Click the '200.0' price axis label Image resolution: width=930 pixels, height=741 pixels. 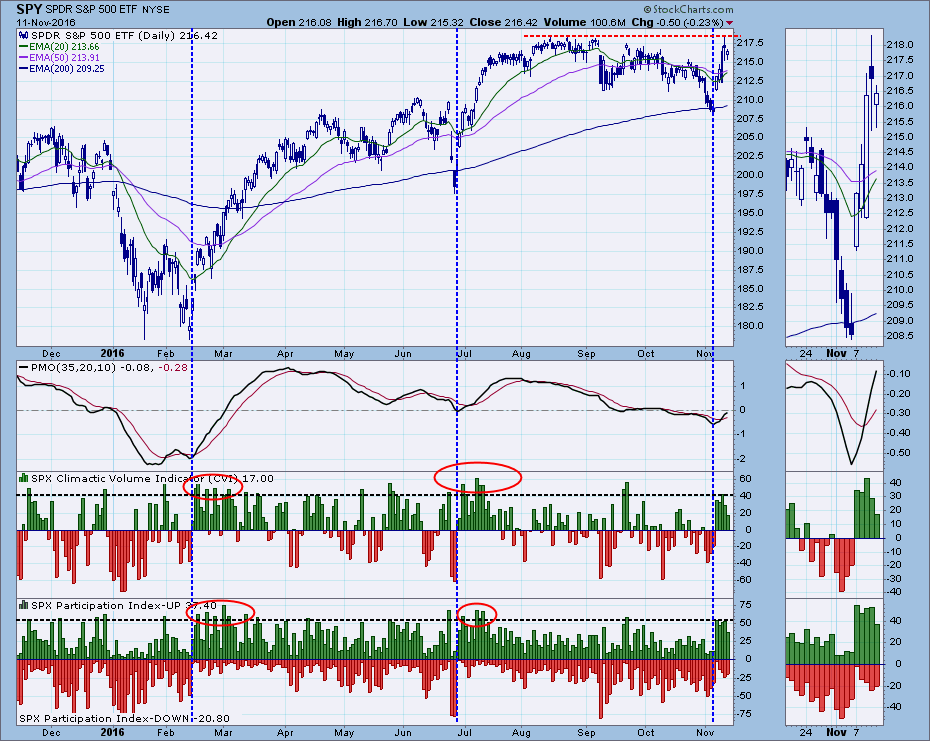[751, 175]
